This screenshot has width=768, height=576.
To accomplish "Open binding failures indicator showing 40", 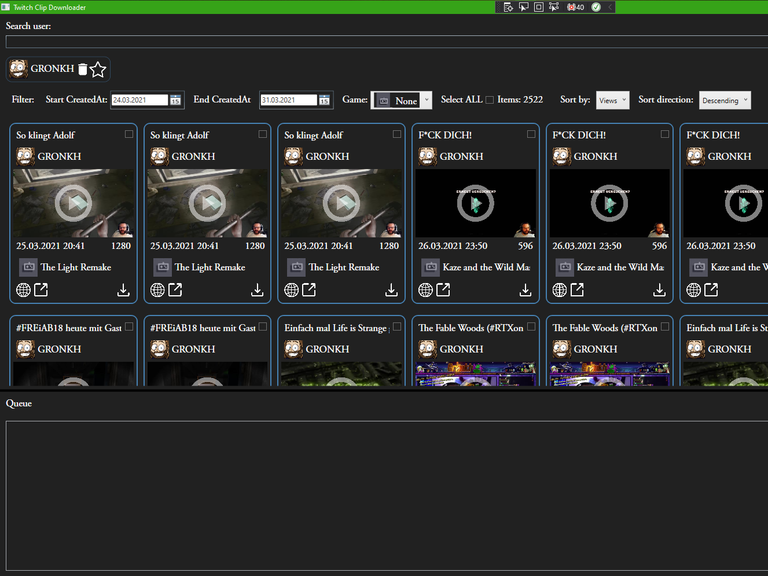I will (576, 7).
